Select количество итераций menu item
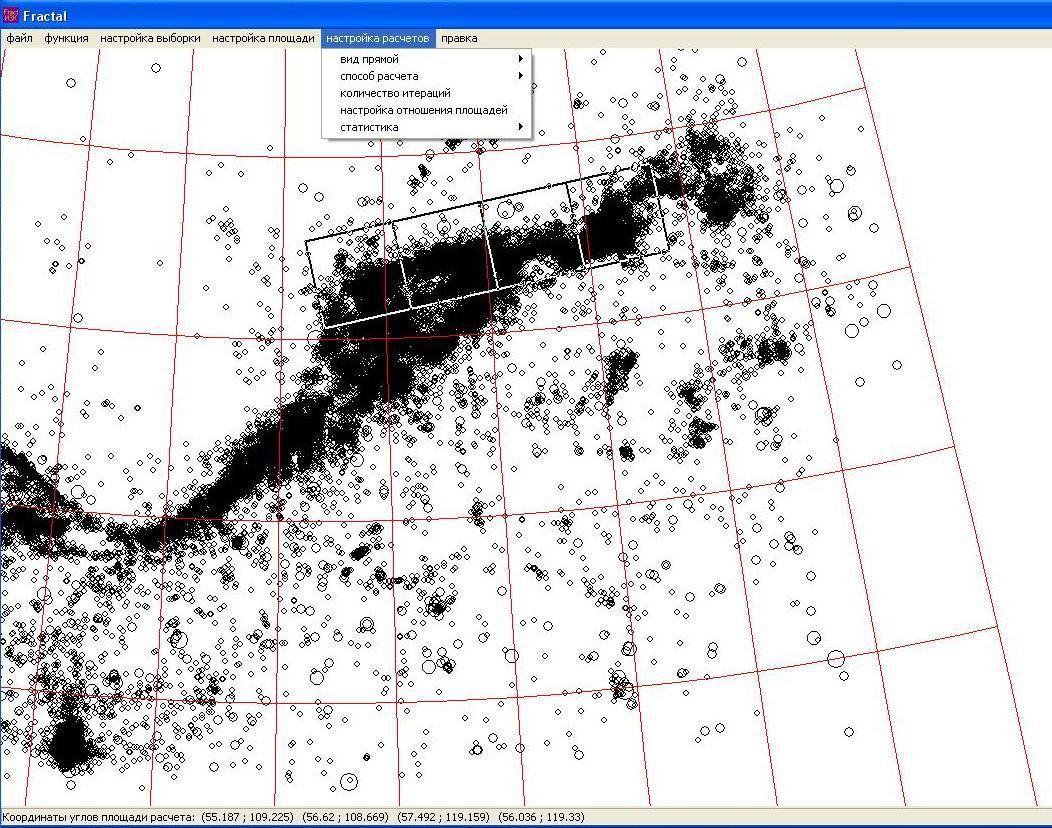Viewport: 1052px width, 828px height. (x=395, y=93)
